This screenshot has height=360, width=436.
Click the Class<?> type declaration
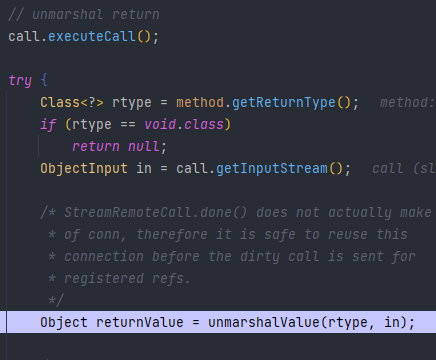pos(72,102)
